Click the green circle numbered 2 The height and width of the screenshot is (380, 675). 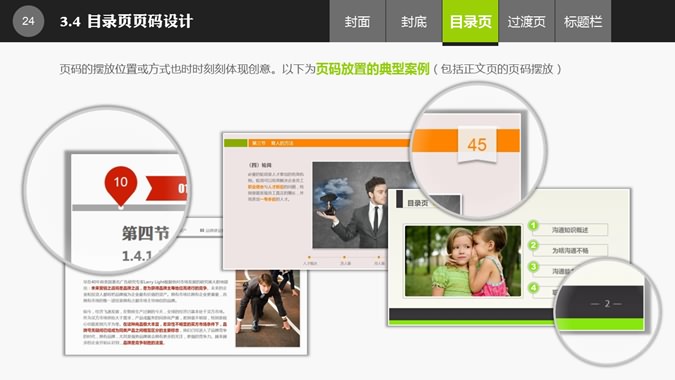[533, 245]
